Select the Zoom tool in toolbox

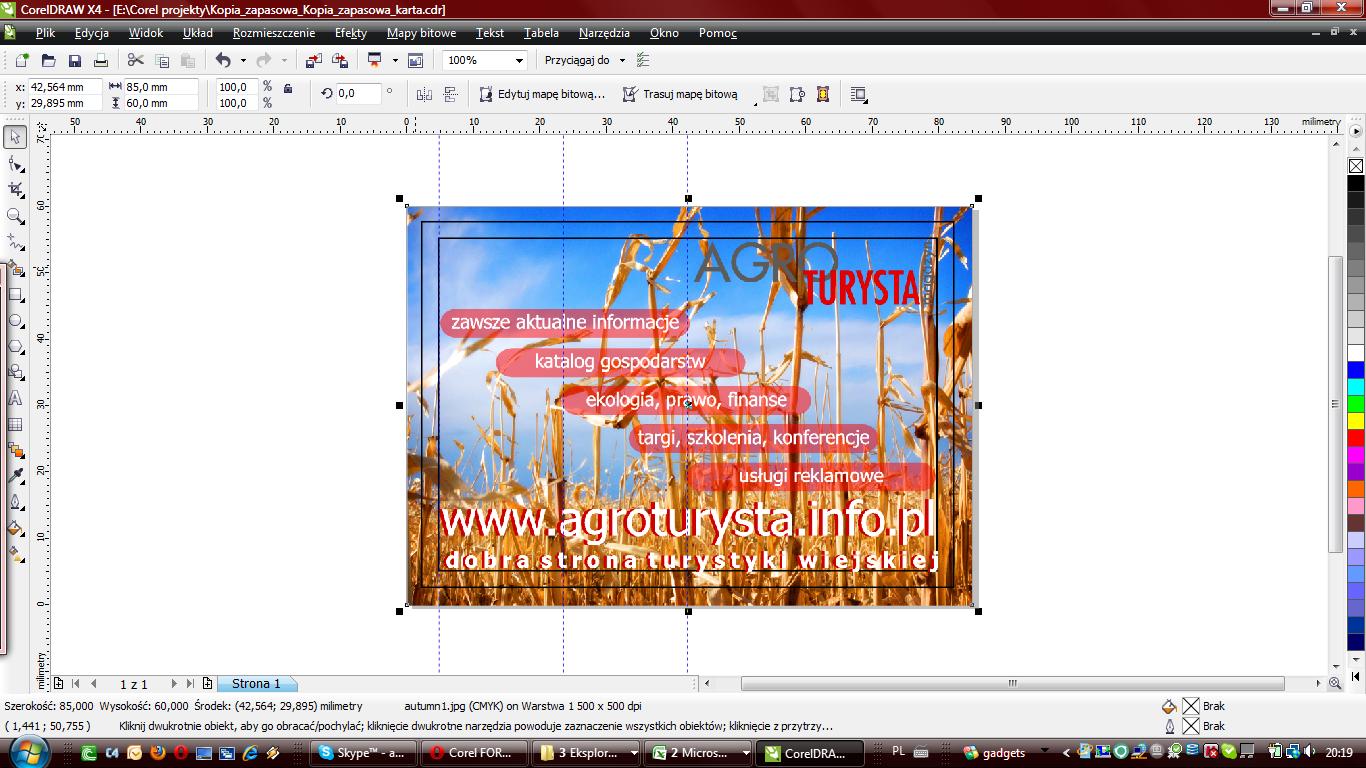click(x=16, y=216)
